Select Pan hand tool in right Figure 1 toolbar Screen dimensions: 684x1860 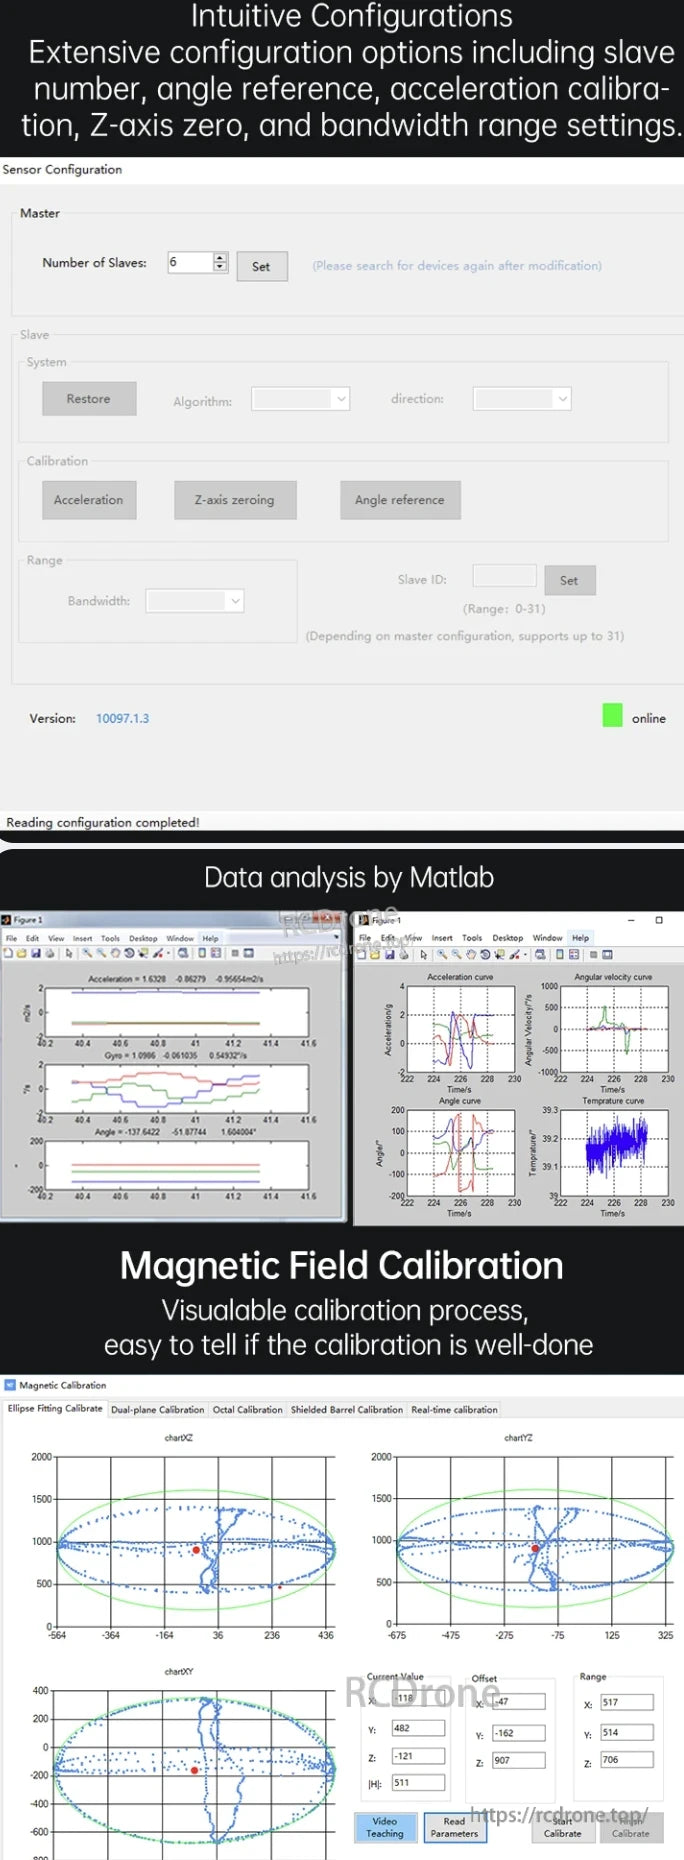coord(471,955)
